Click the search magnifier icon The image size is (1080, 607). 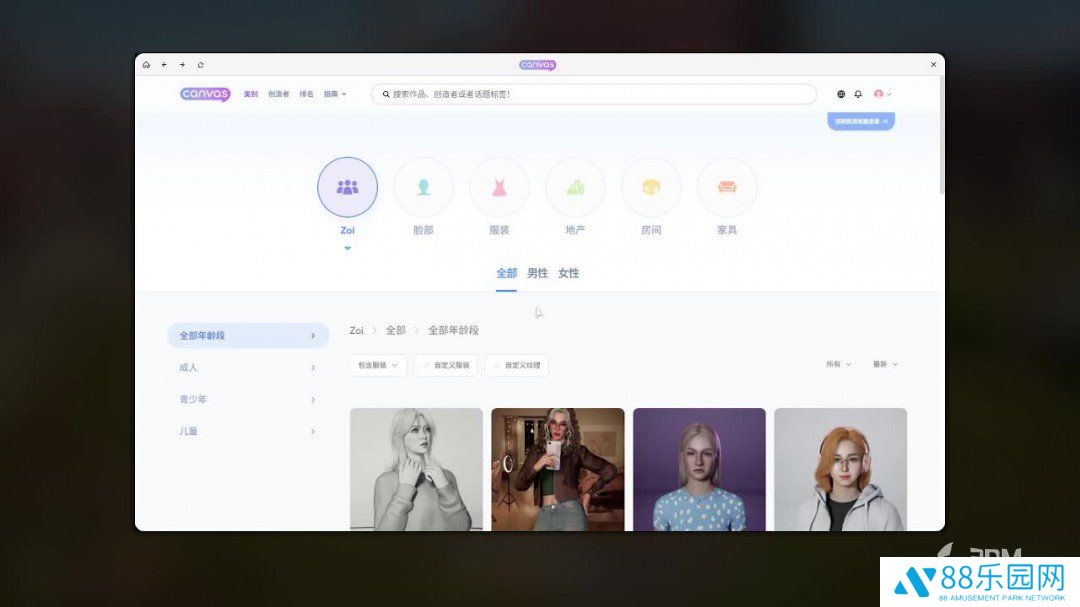(x=386, y=94)
